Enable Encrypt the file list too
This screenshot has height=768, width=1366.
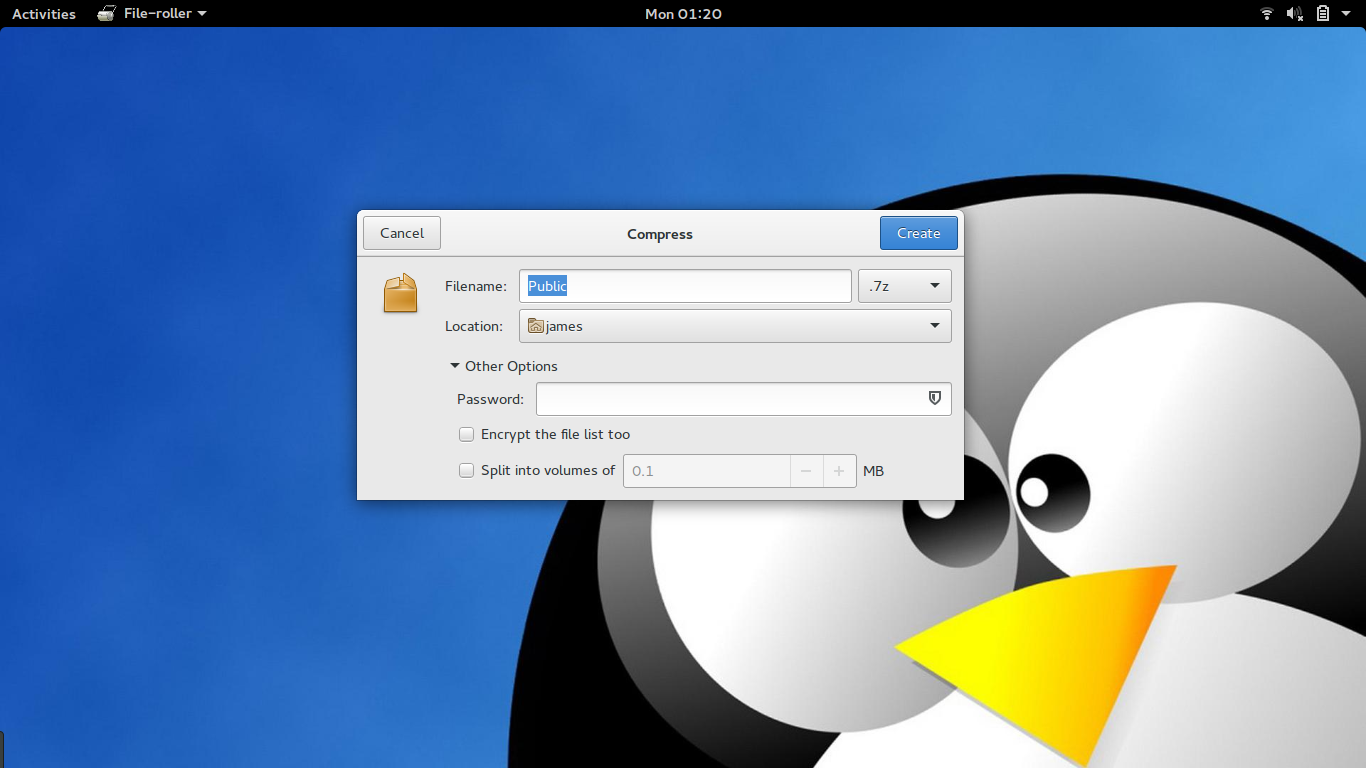466,434
